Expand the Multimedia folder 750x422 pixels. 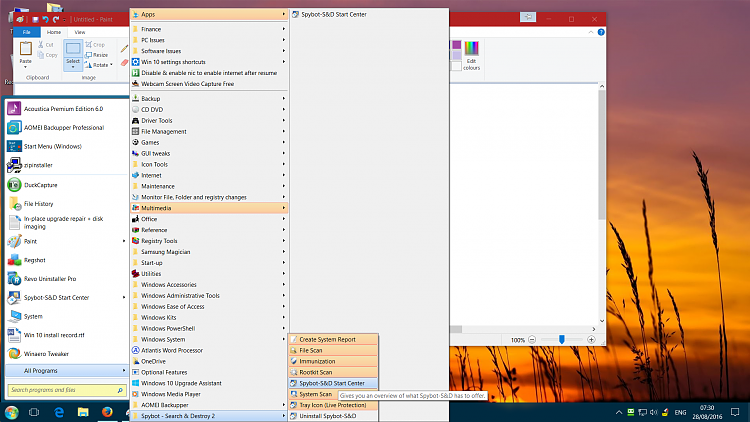209,208
